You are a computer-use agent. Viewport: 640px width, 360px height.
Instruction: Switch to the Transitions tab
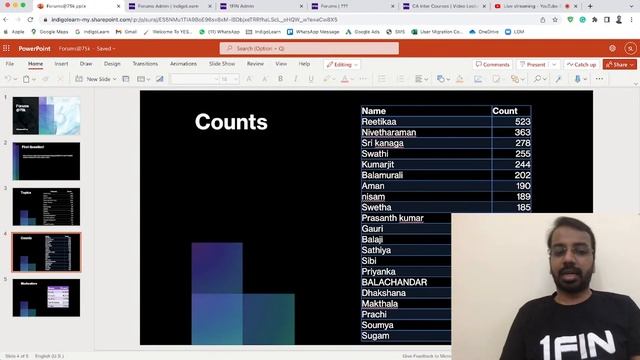145,64
